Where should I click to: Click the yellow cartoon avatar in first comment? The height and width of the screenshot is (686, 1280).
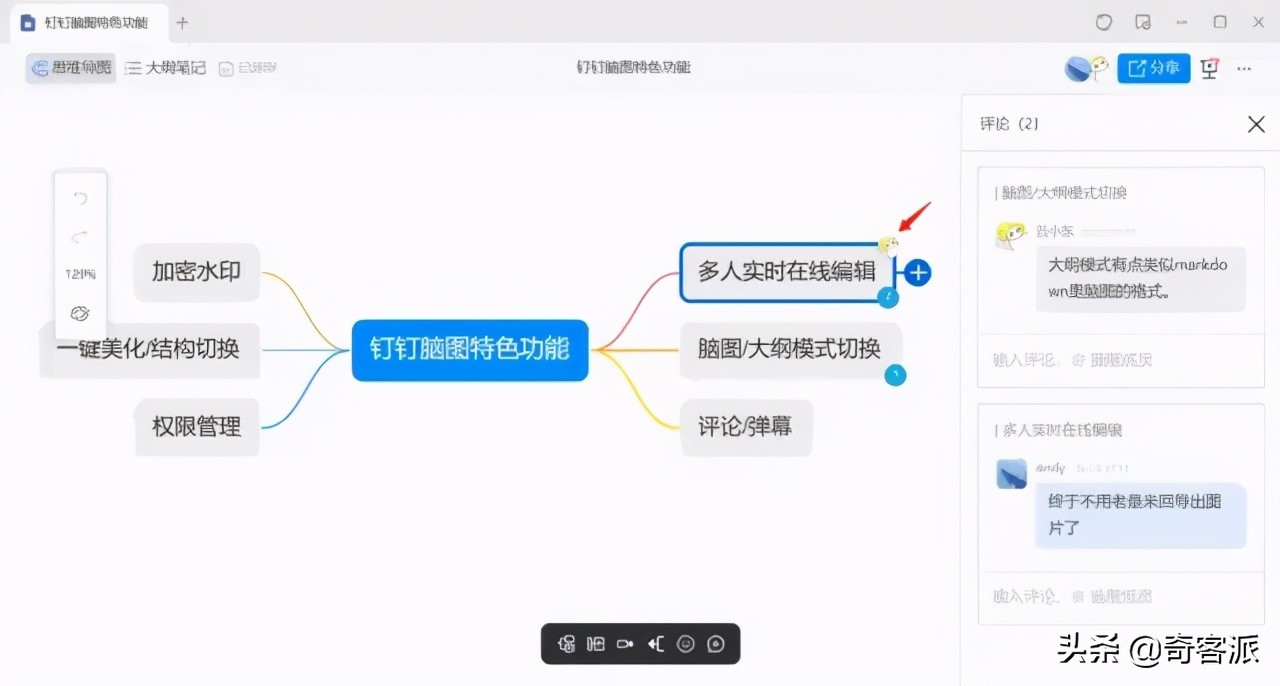point(1012,235)
